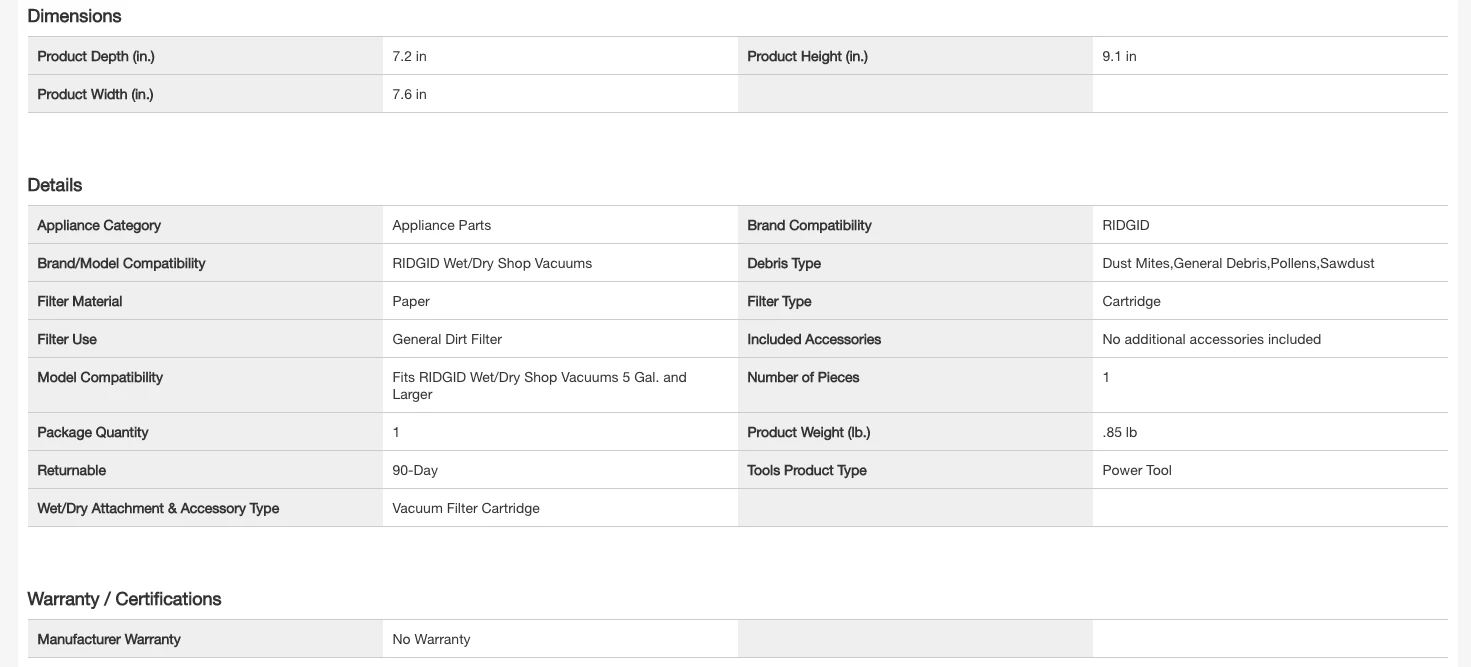The image size is (1471, 667).
Task: Click the Tools Product Type value Power Tool
Action: (x=1137, y=471)
